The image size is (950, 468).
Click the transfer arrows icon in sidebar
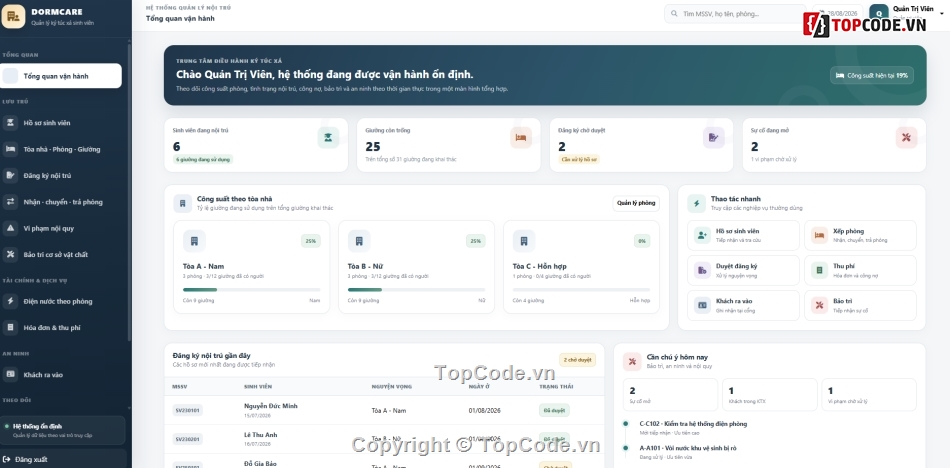10,202
